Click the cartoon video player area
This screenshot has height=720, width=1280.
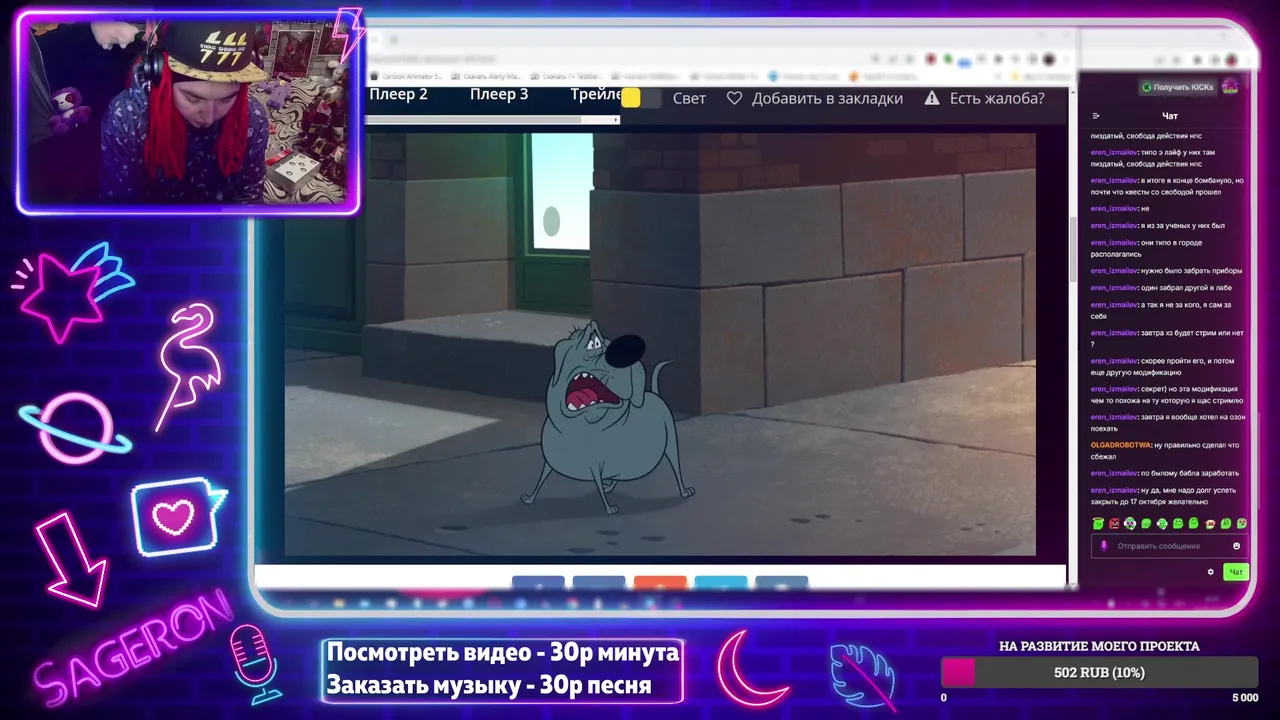(660, 344)
